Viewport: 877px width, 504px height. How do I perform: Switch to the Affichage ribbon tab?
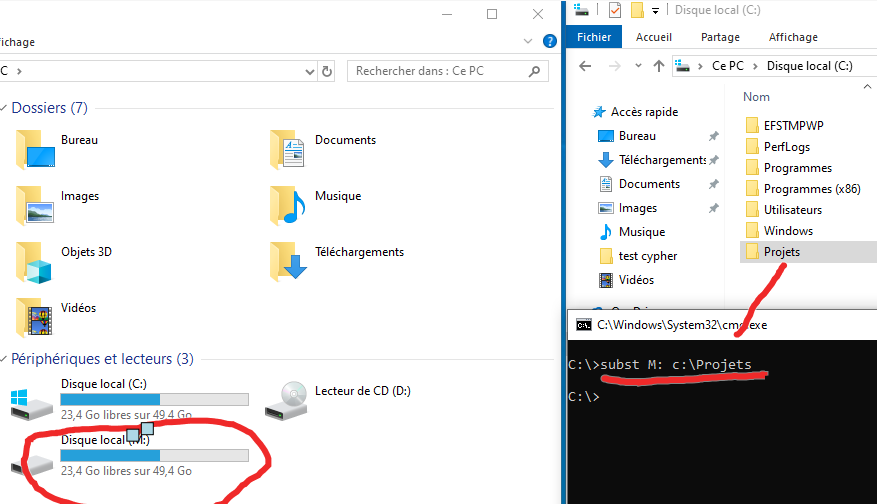point(792,37)
